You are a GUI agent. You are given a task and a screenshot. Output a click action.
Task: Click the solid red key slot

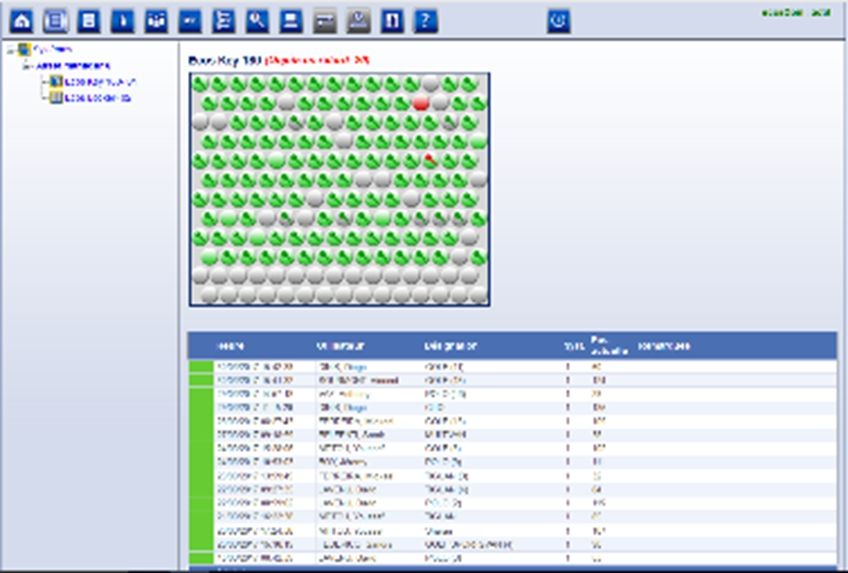click(x=421, y=103)
